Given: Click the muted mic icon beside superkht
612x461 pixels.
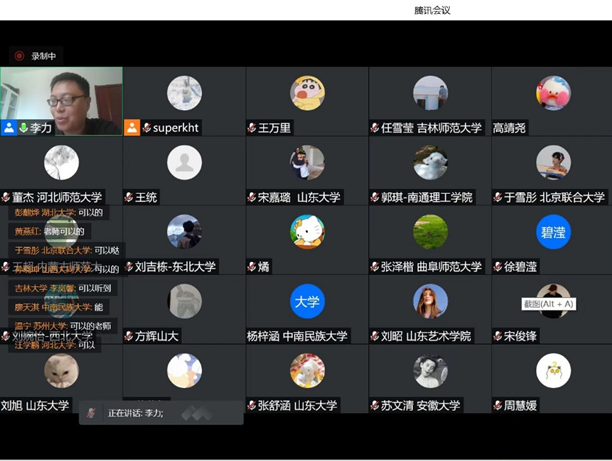Looking at the screenshot, I should coord(147,128).
